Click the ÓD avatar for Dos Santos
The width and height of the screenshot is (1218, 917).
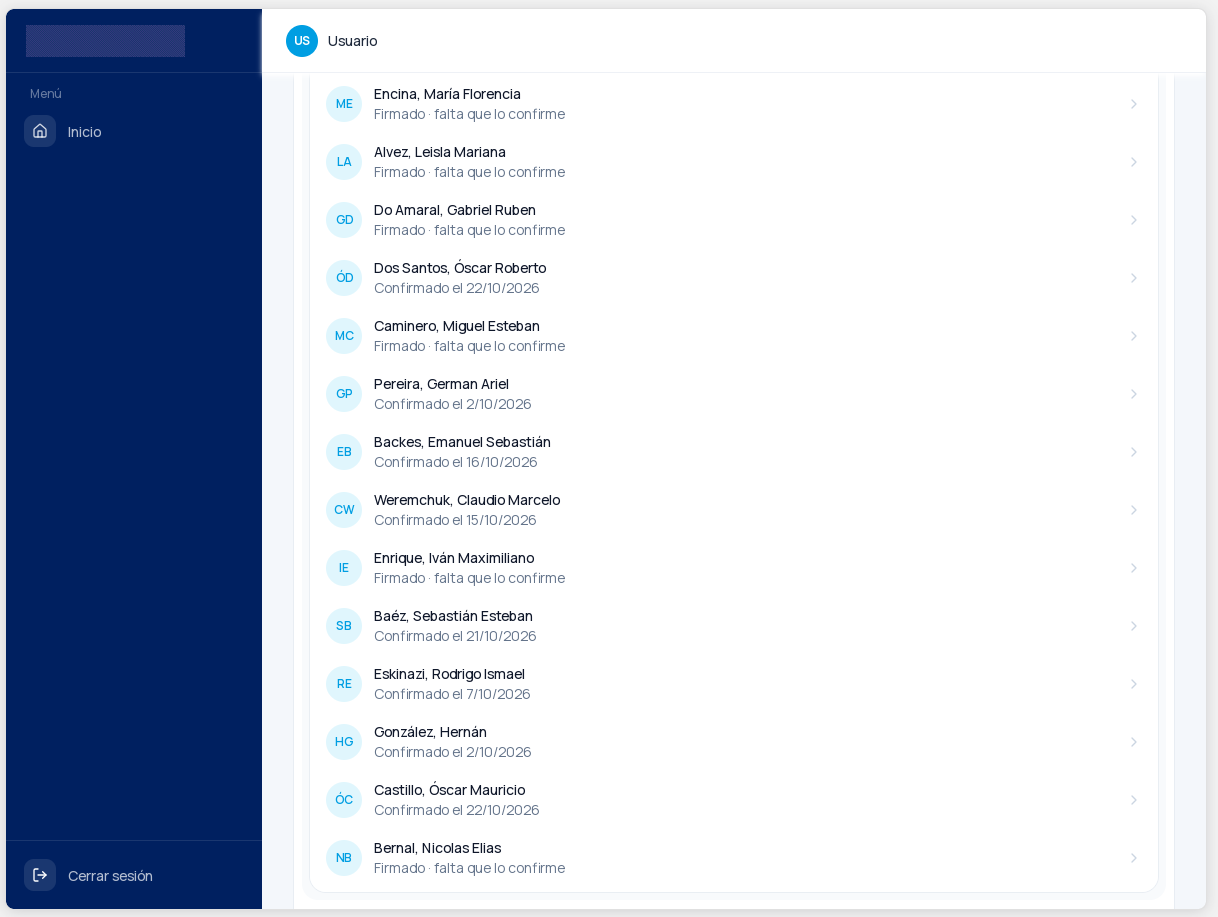click(x=344, y=278)
